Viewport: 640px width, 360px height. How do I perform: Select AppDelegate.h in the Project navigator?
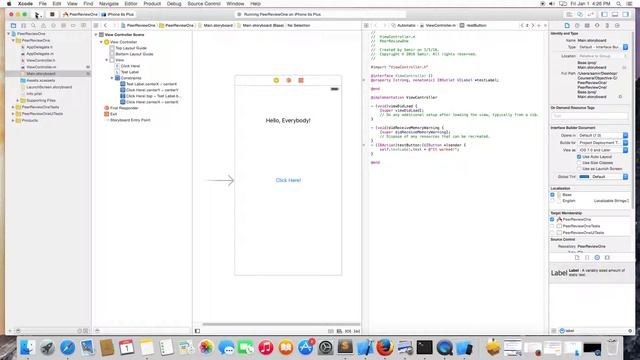coord(39,47)
